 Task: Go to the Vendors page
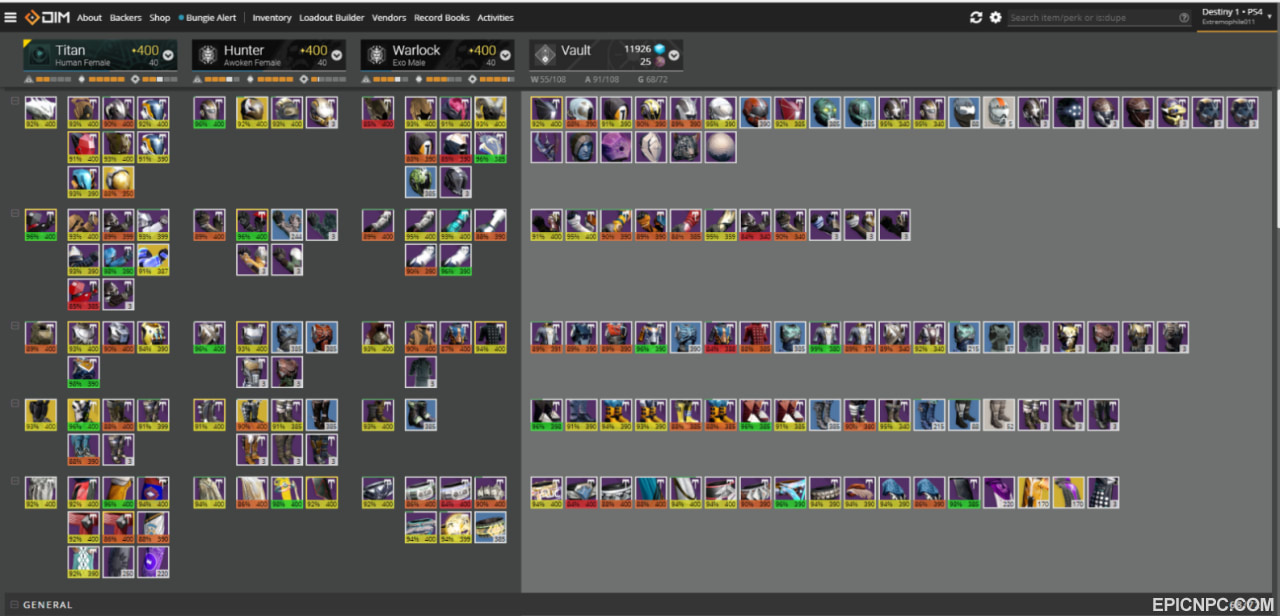pos(389,17)
